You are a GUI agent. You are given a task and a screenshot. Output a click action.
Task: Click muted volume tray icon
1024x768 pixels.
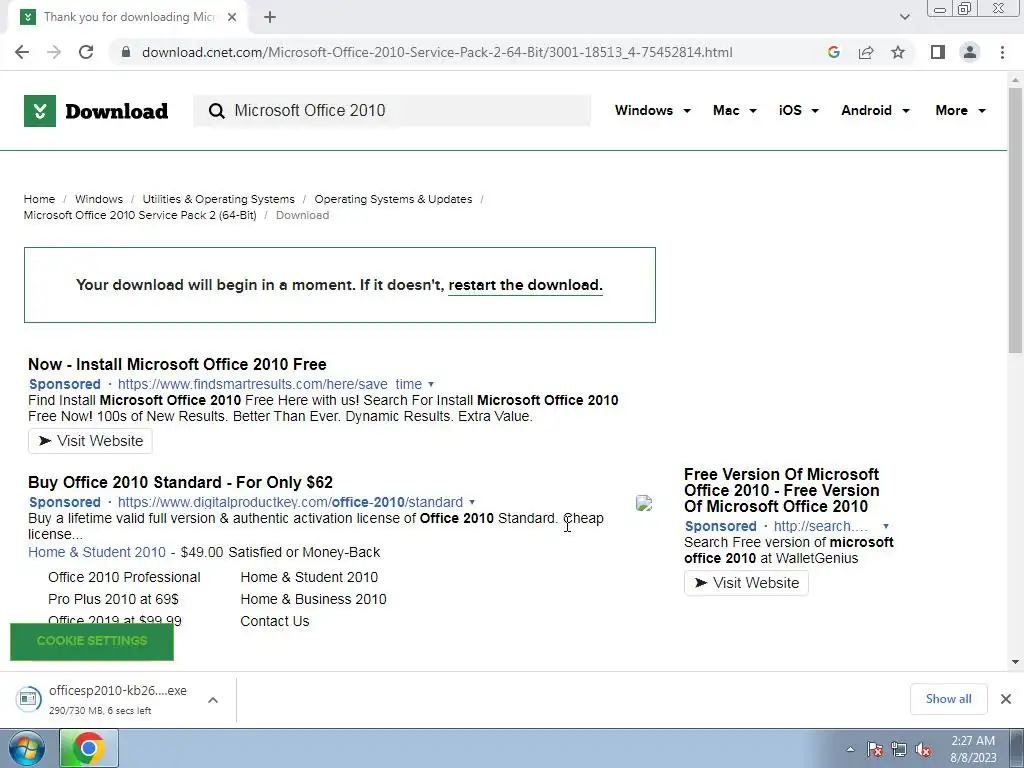[923, 750]
